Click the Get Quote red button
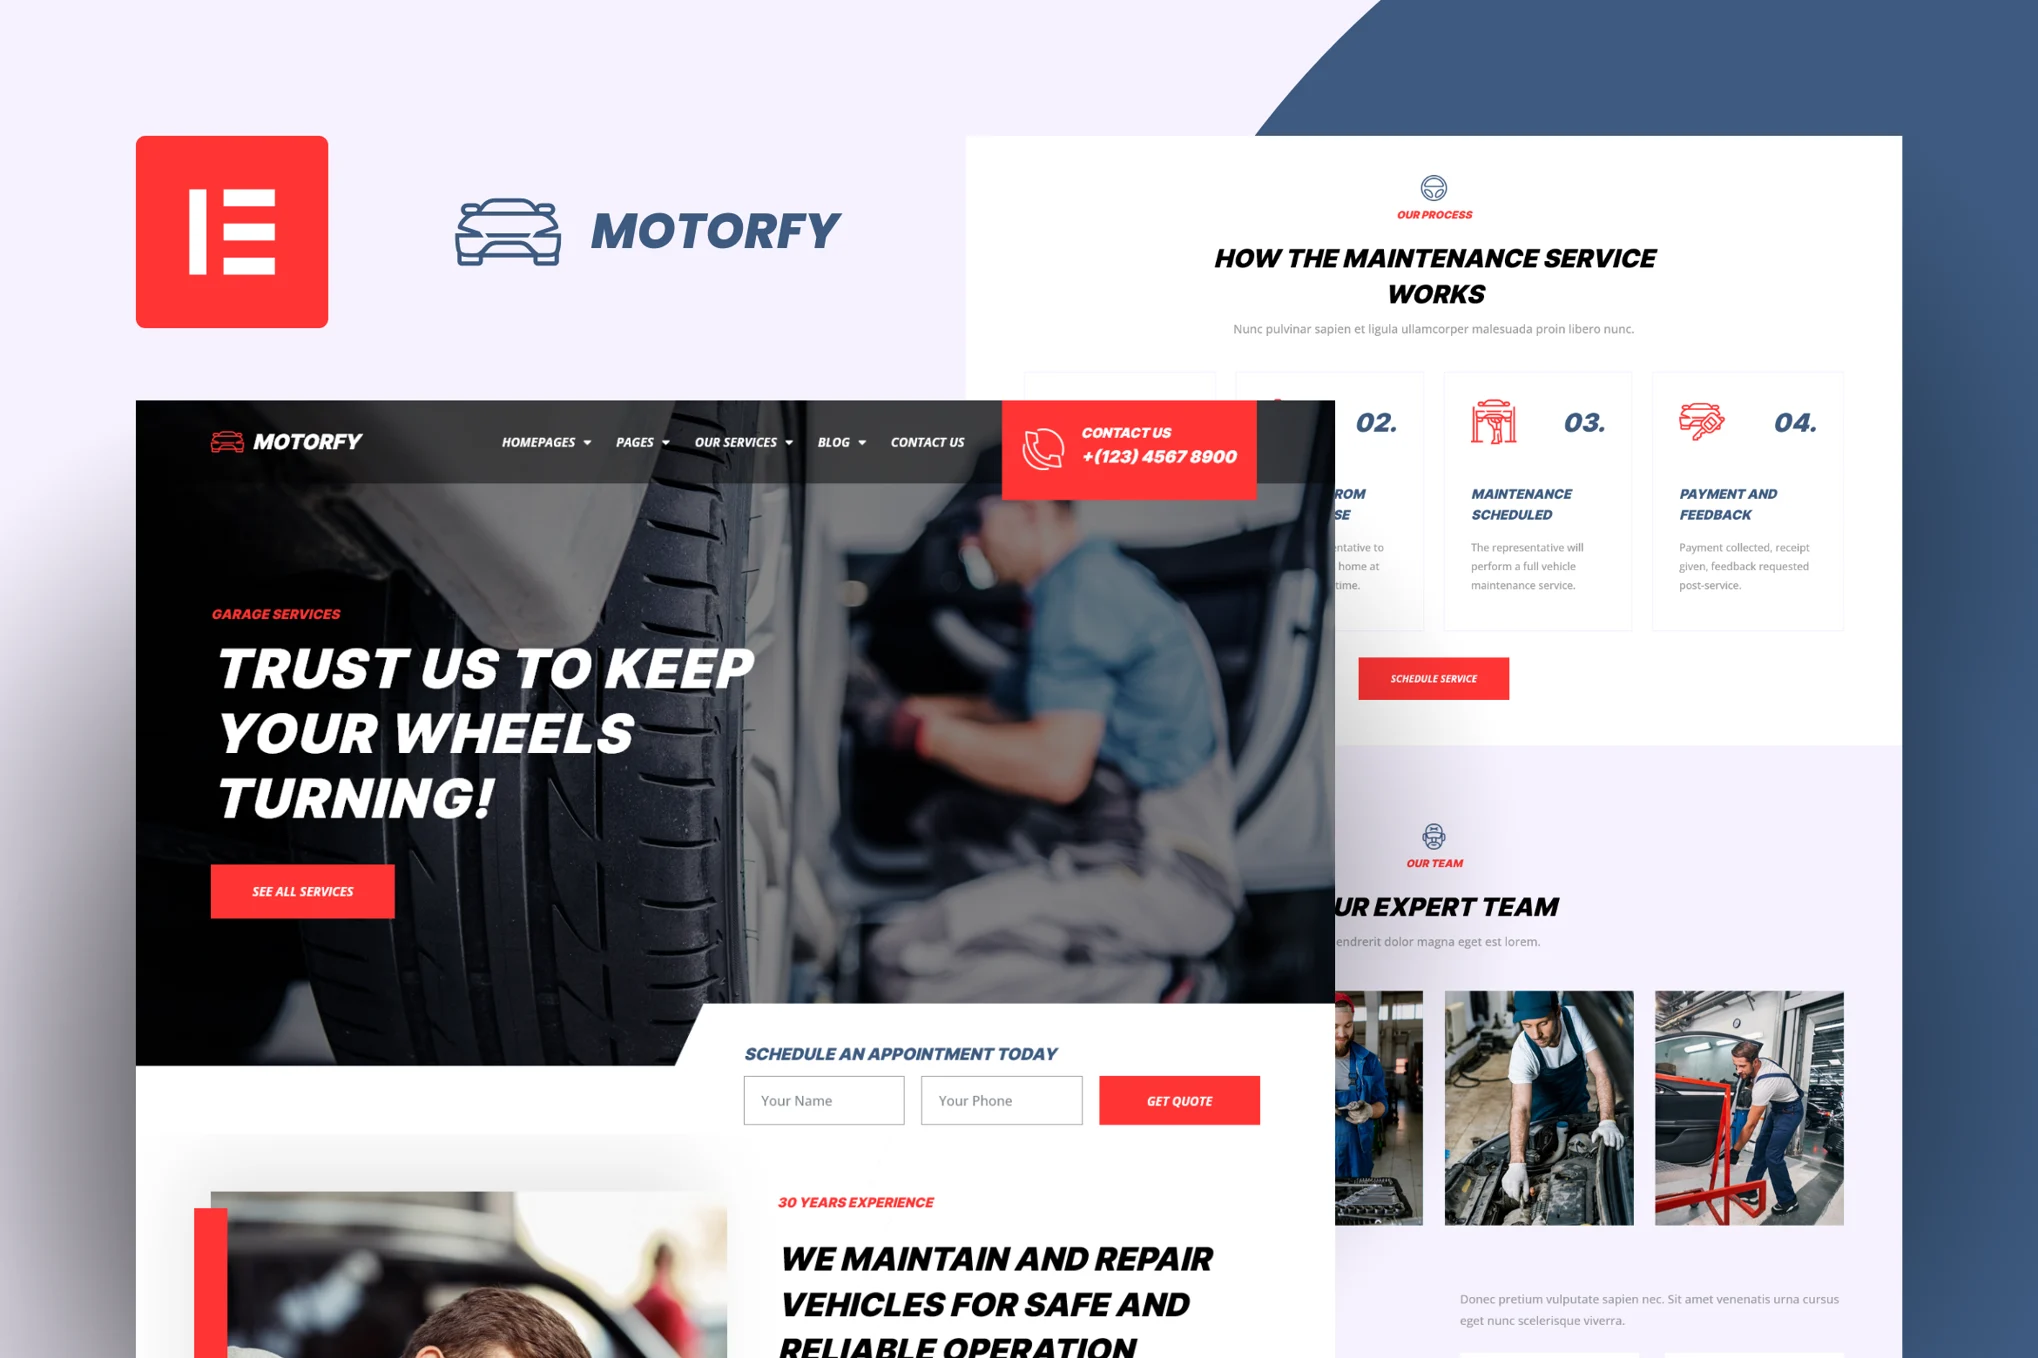The image size is (2038, 1358). [1179, 1099]
